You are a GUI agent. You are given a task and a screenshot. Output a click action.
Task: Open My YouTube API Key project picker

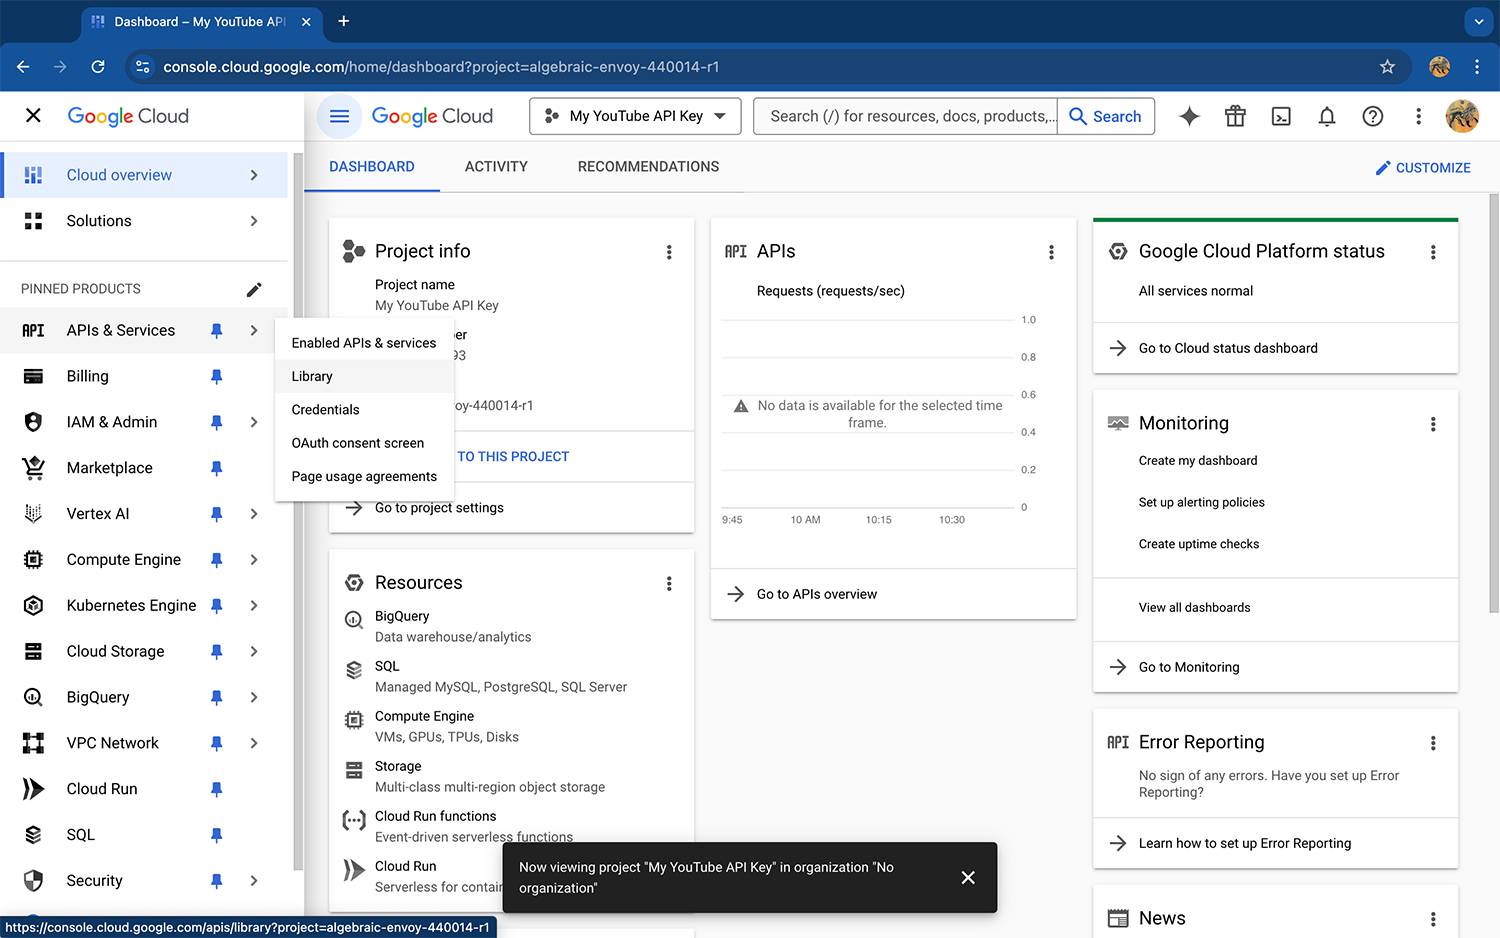(x=635, y=116)
